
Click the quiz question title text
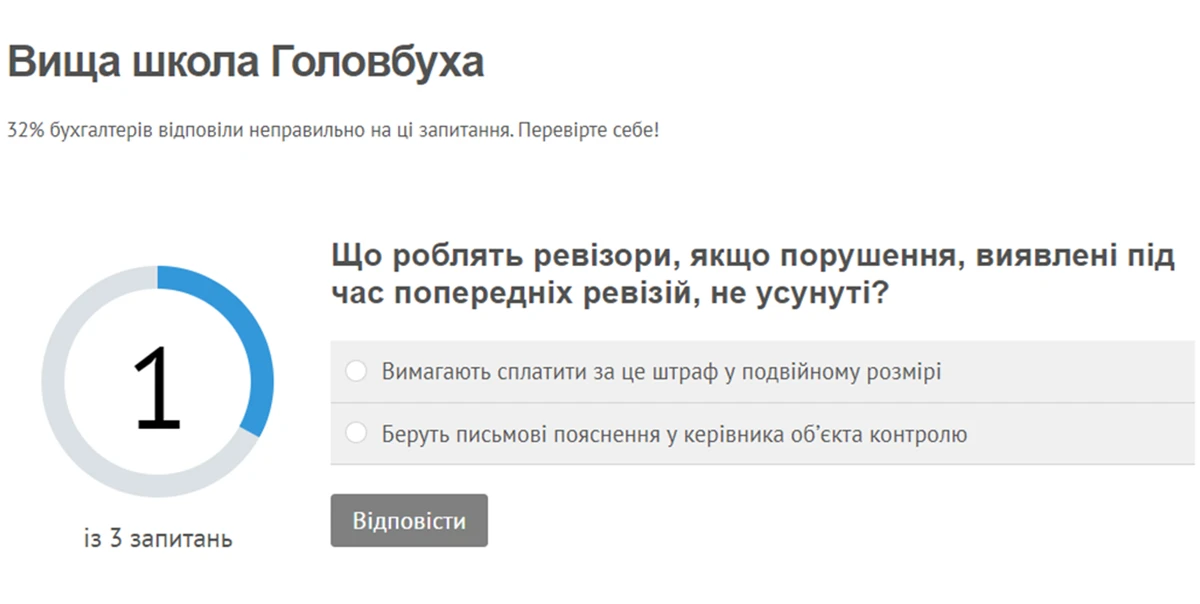tap(750, 270)
